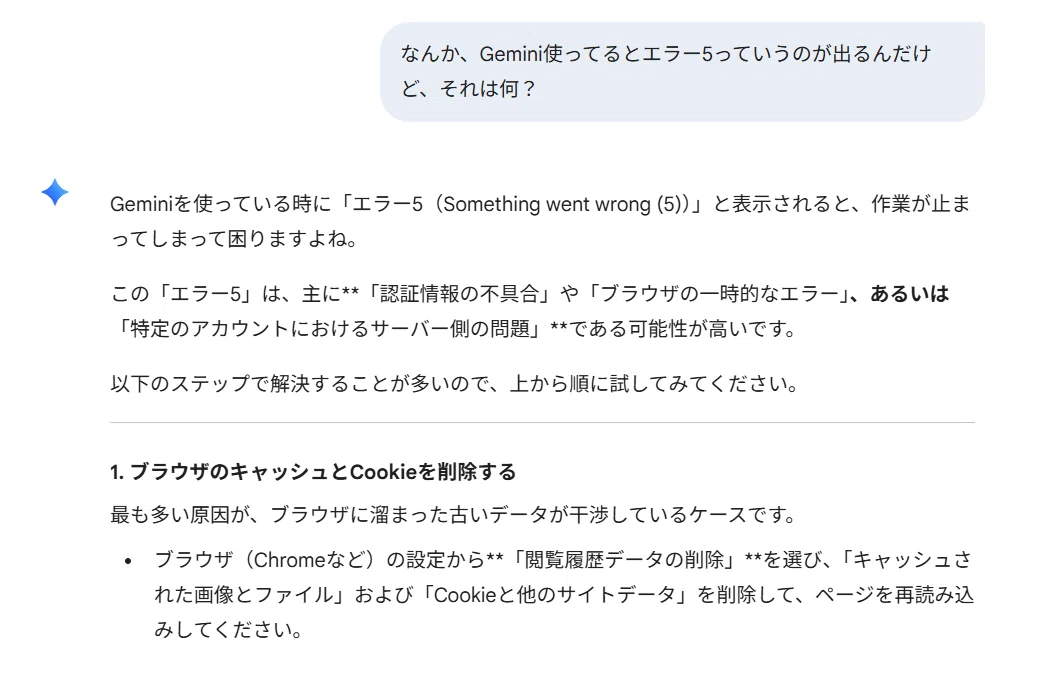Click the horizontal divider below the intro

click(542, 422)
